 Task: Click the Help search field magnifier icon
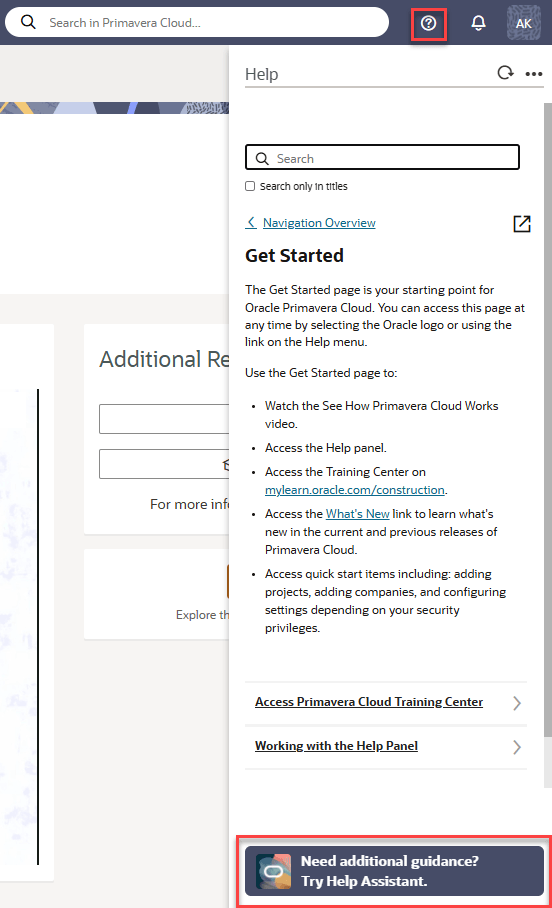pyautogui.click(x=262, y=159)
